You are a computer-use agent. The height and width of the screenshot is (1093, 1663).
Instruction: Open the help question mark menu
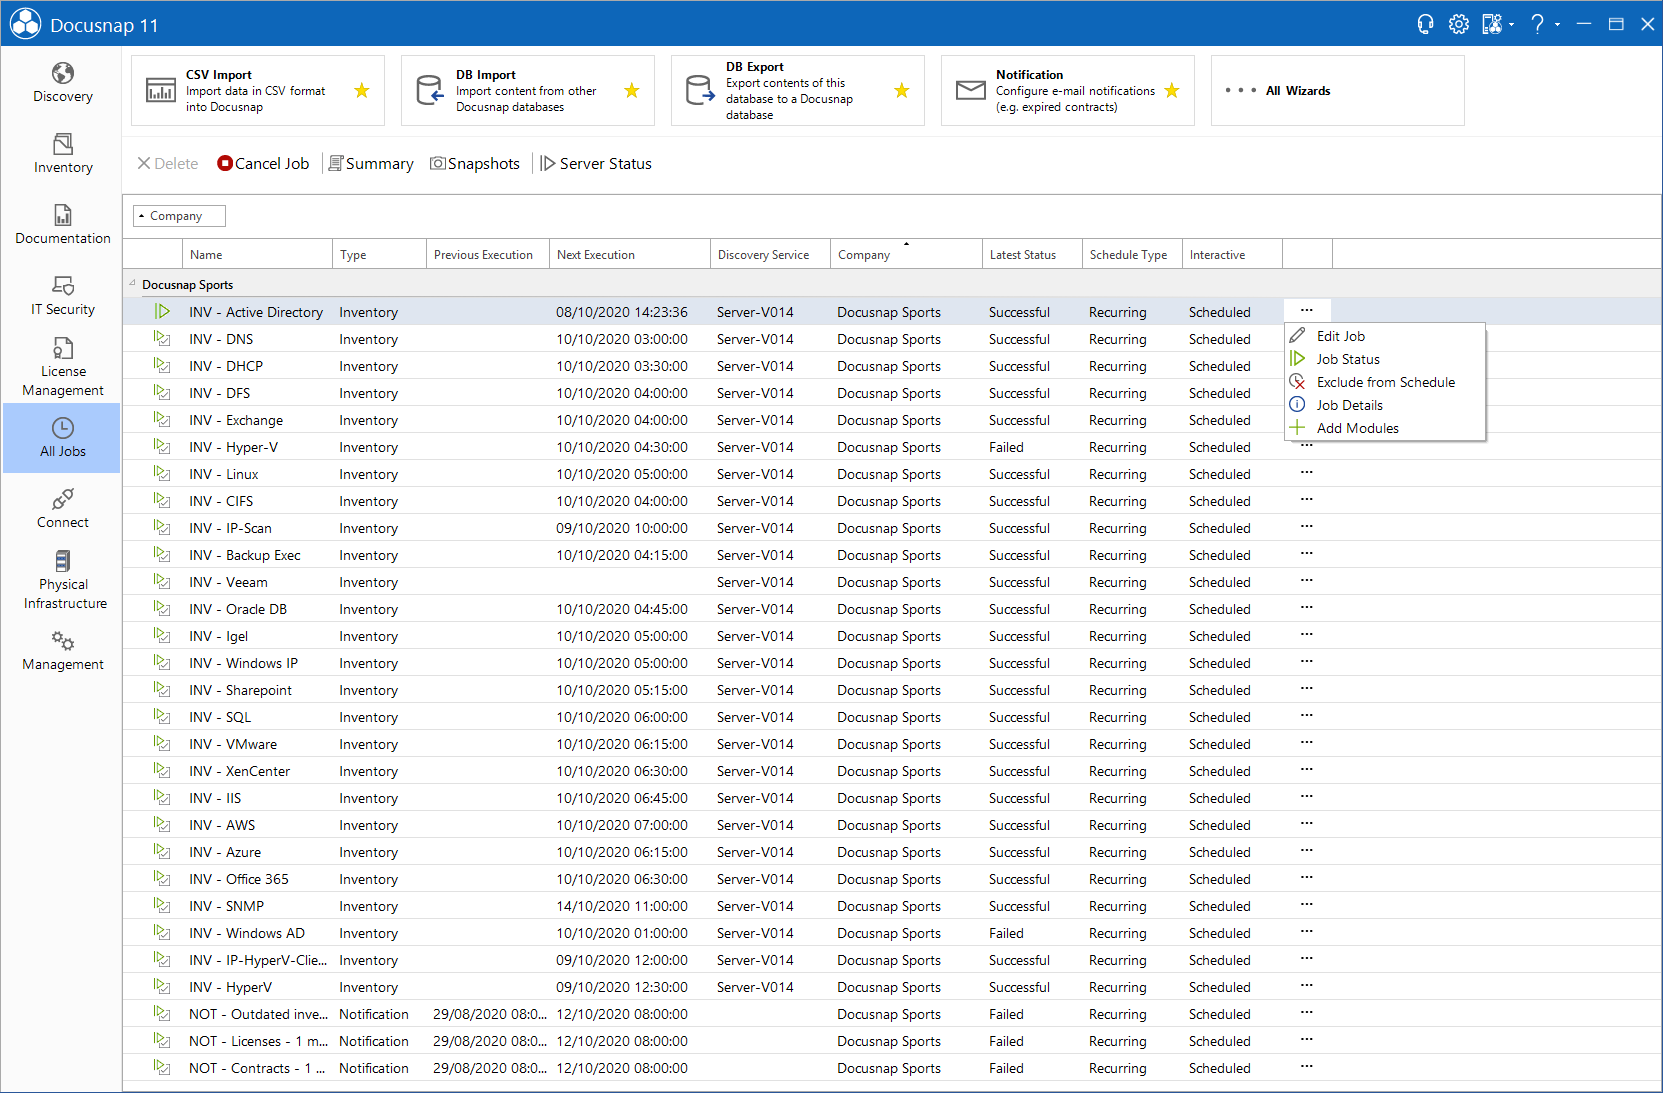1538,24
